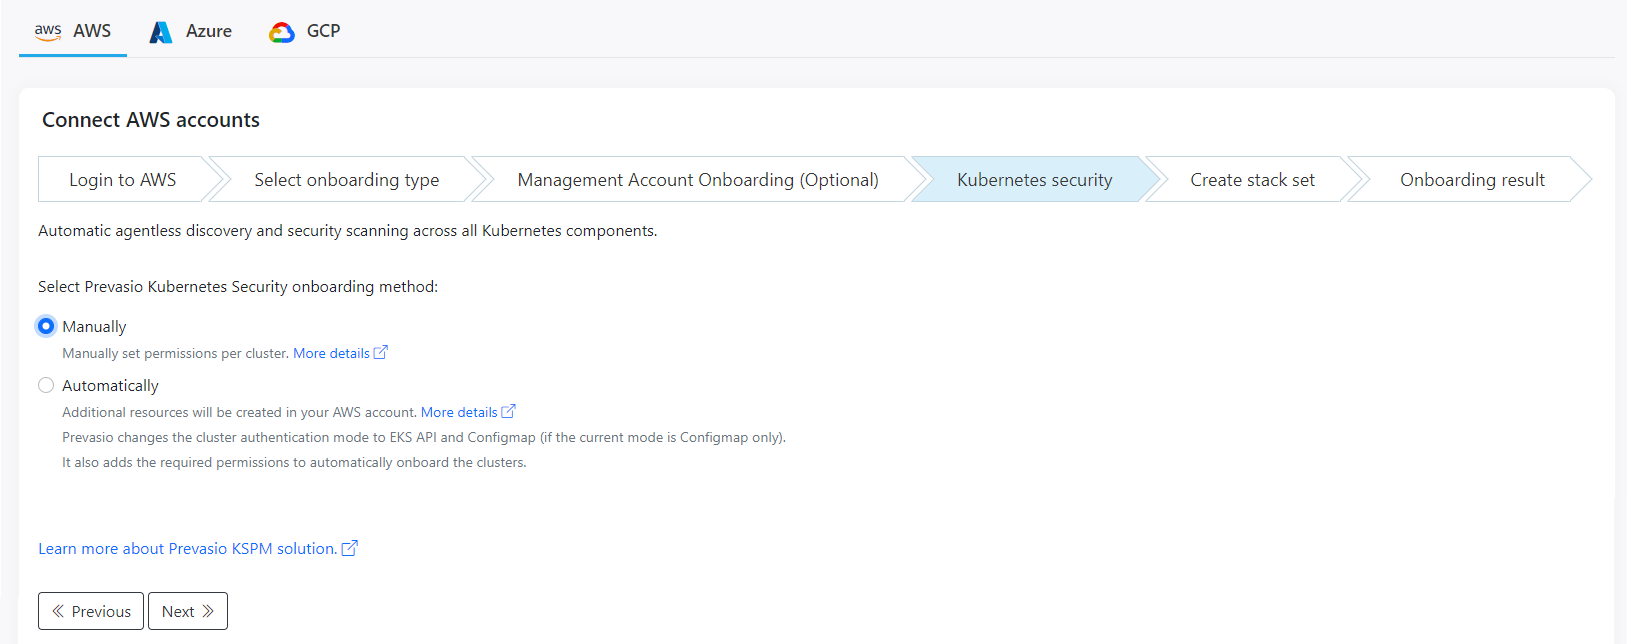Click the Manually option label

[x=94, y=327]
